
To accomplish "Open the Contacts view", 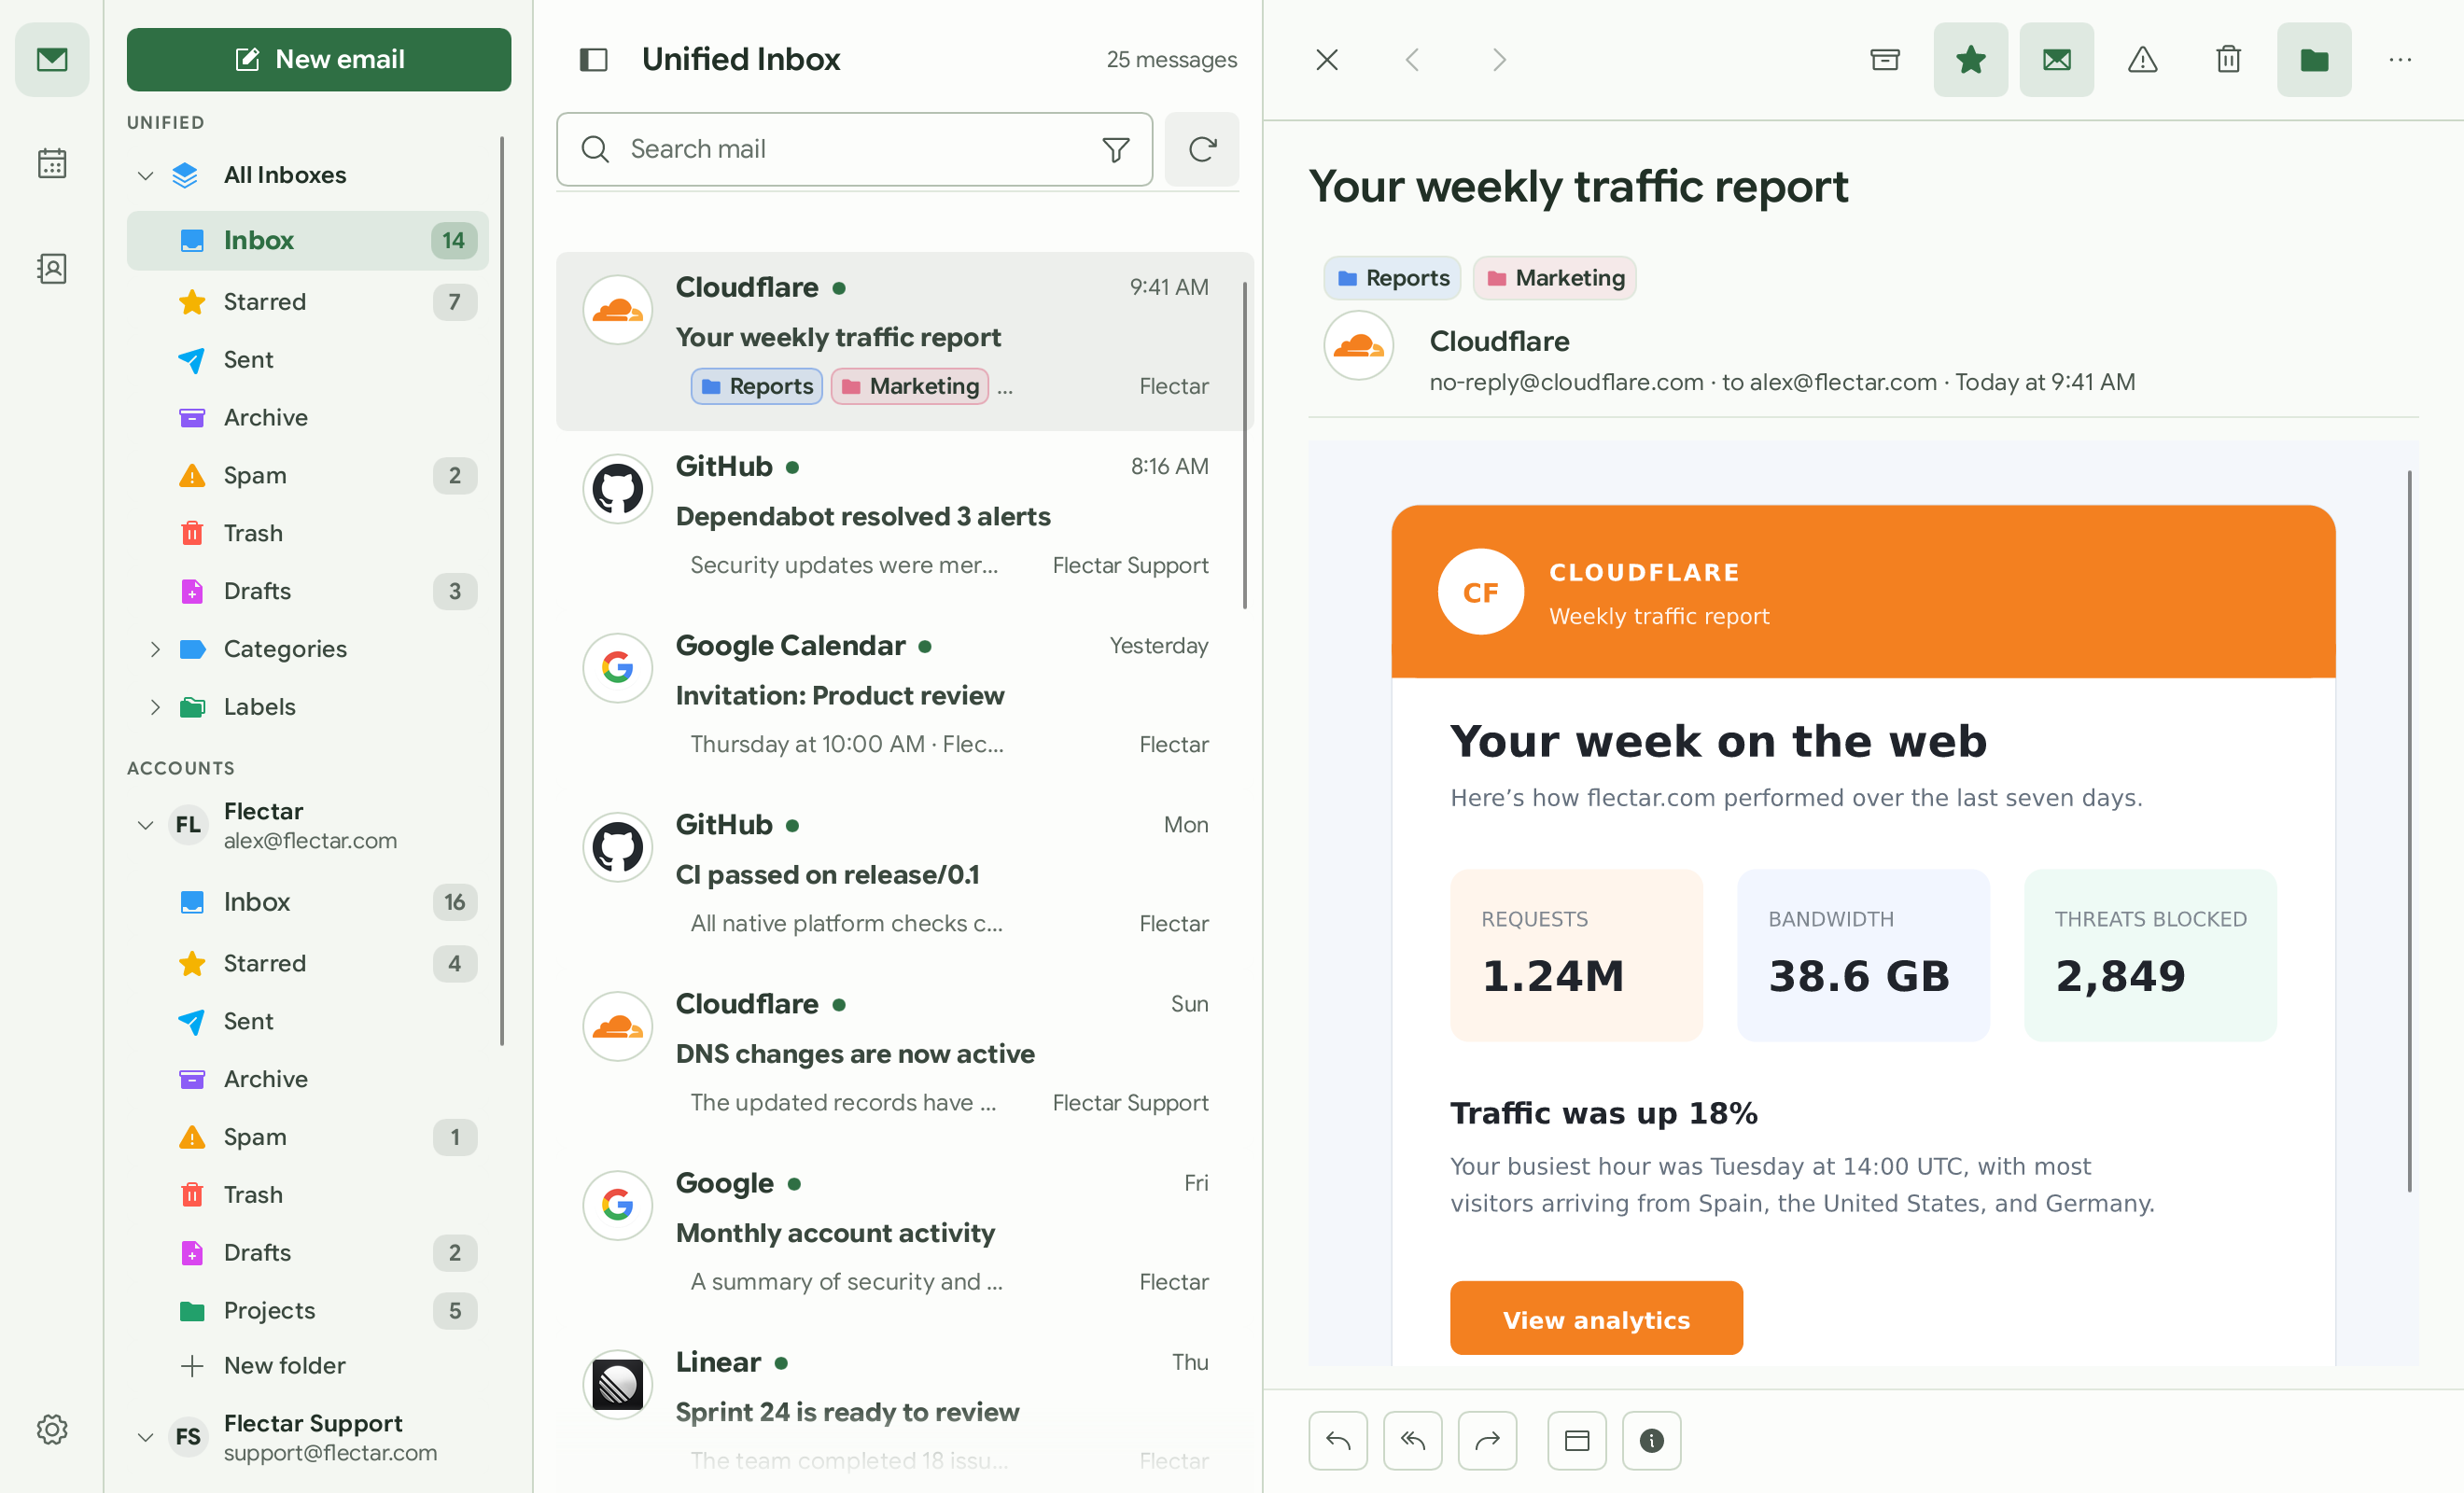I will (x=52, y=268).
